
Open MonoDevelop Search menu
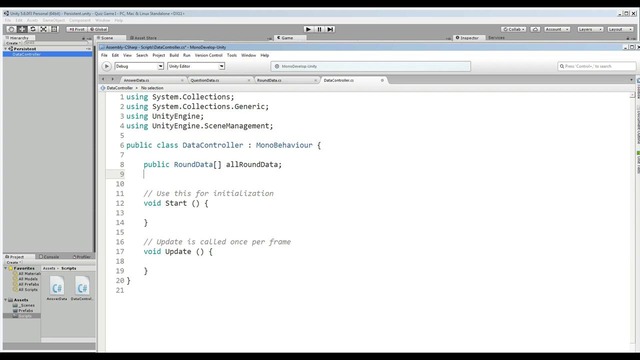click(x=142, y=55)
